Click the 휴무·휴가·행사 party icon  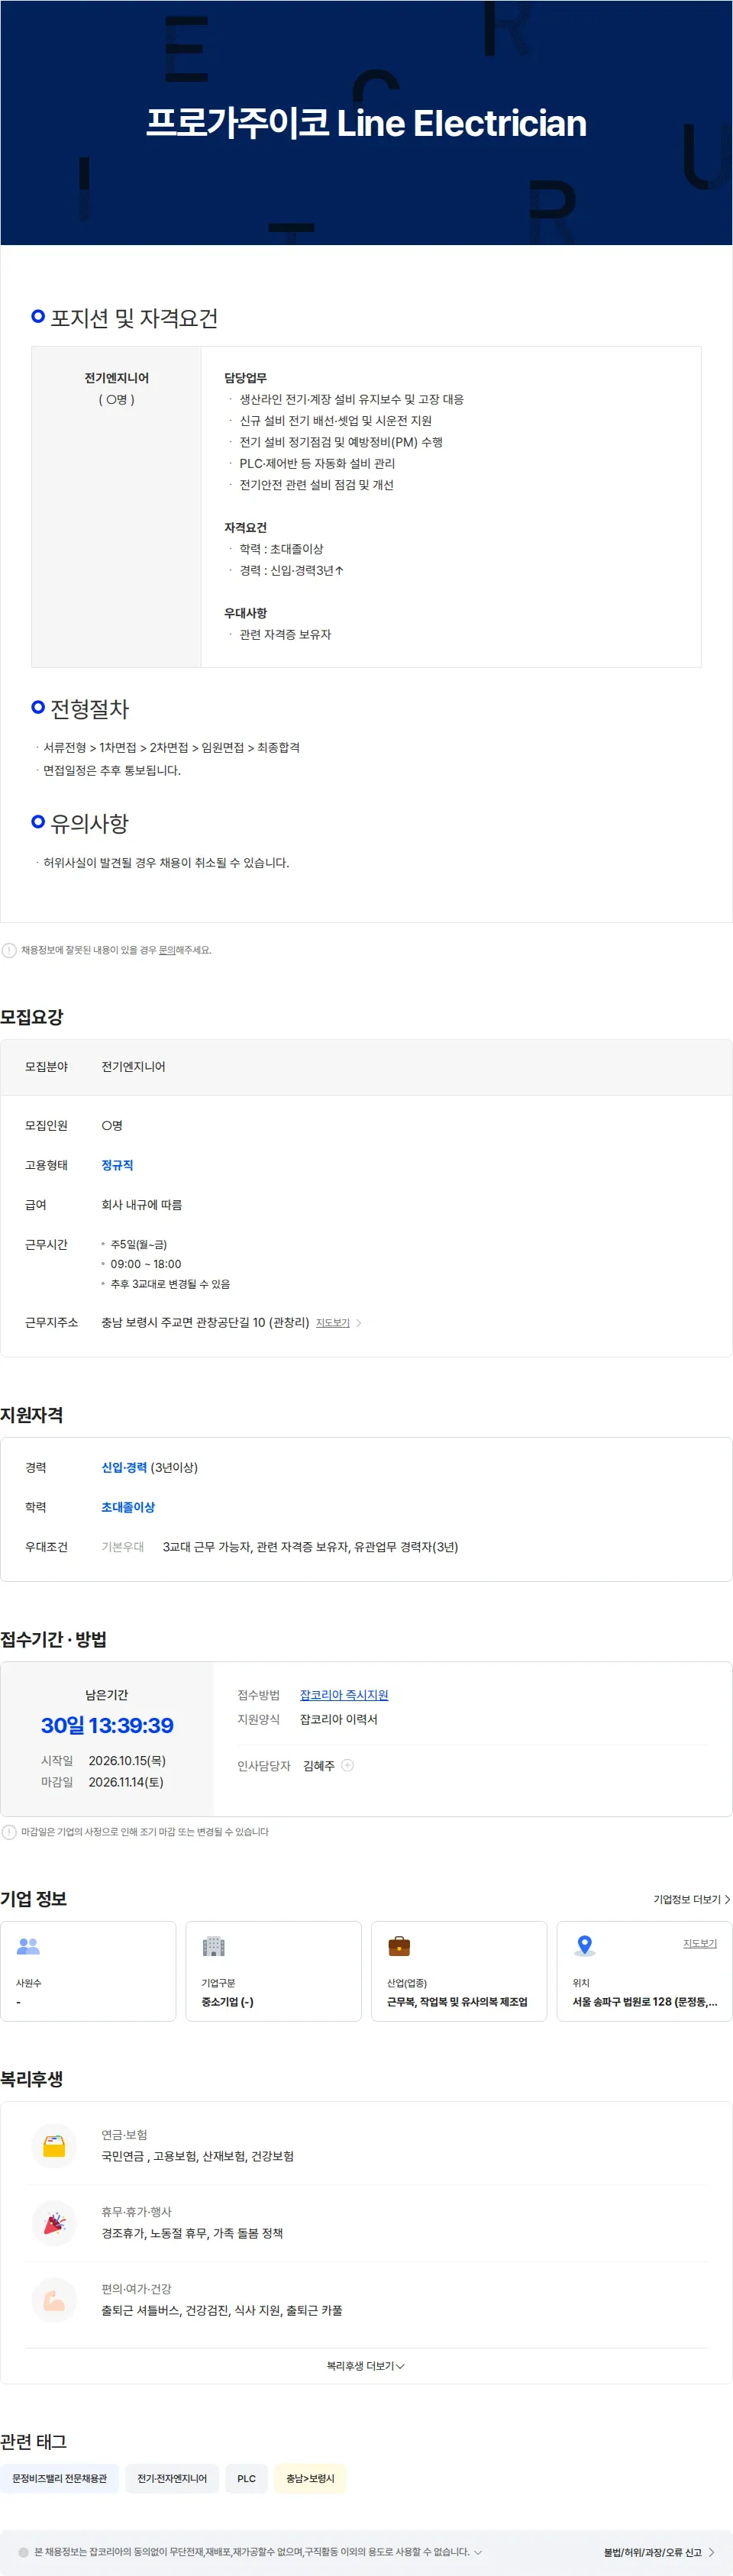(54, 2223)
